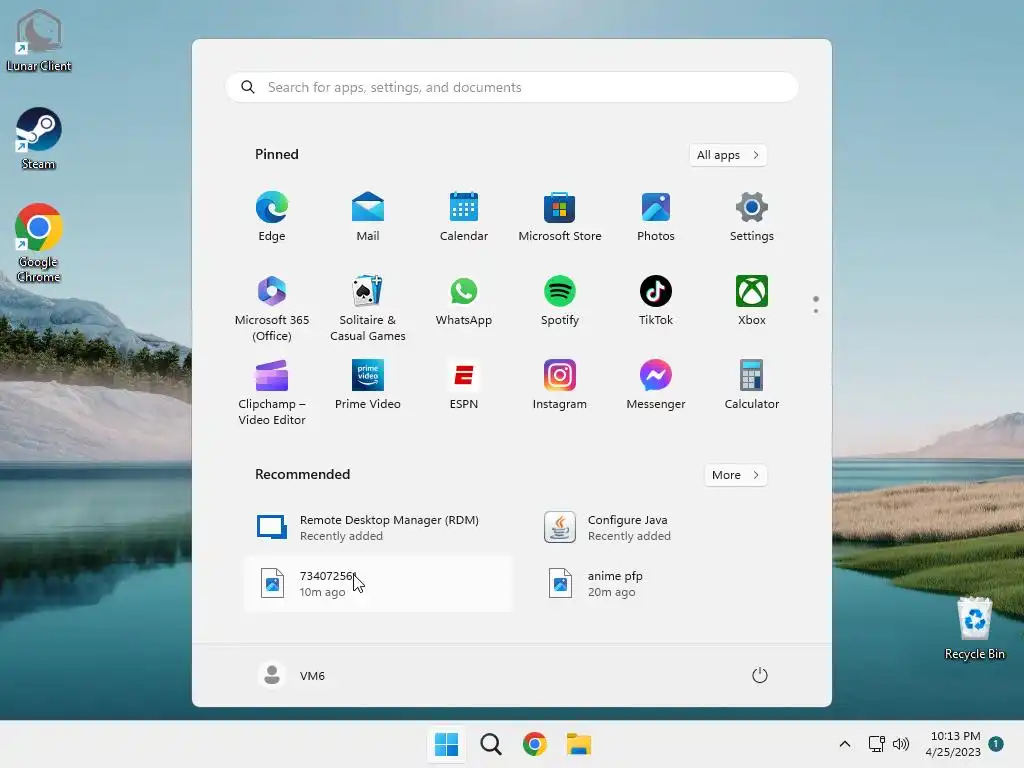Open Chrome from the taskbar
The image size is (1024, 768).
[535, 744]
